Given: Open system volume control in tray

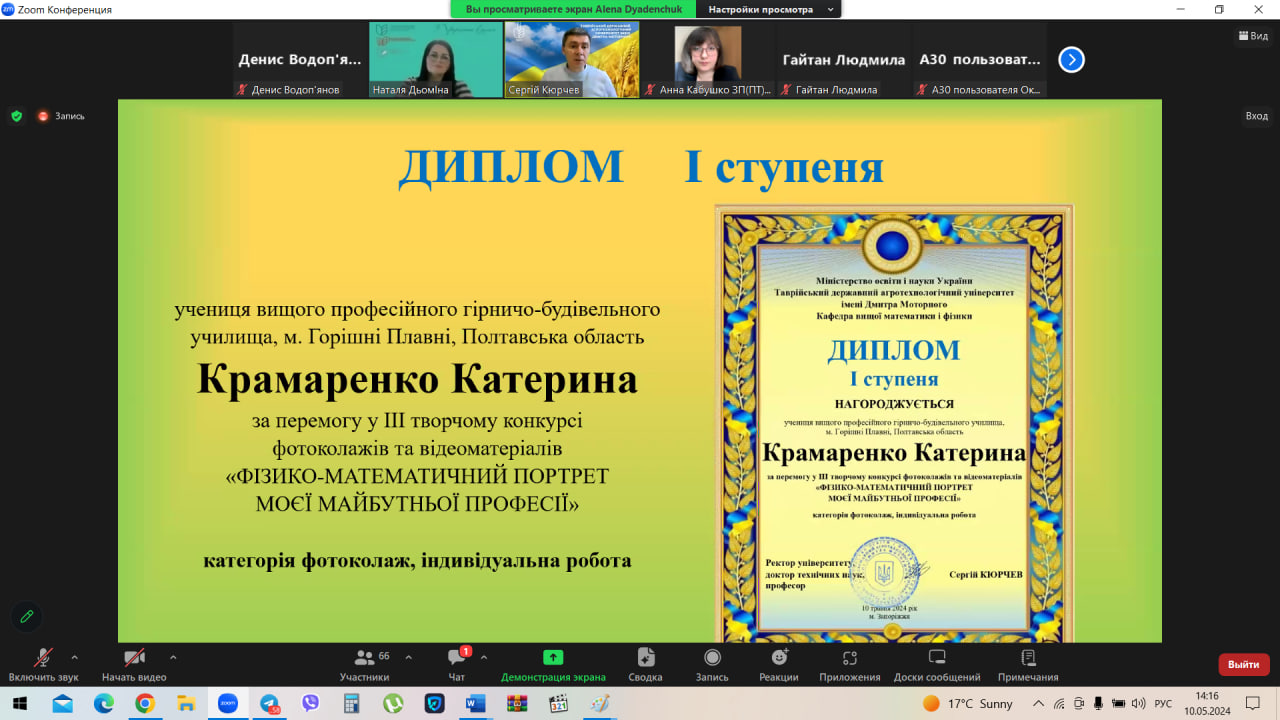Looking at the screenshot, I should click(x=1138, y=704).
